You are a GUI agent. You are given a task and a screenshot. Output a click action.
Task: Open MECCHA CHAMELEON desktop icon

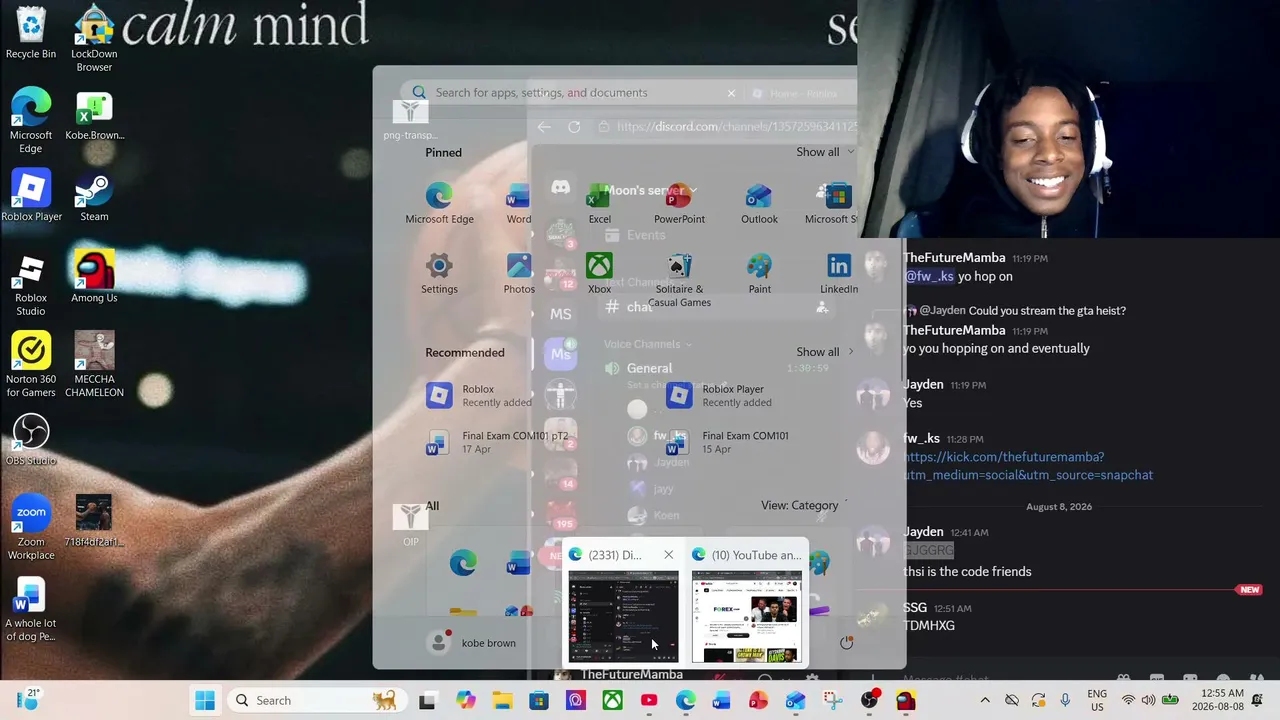point(94,364)
